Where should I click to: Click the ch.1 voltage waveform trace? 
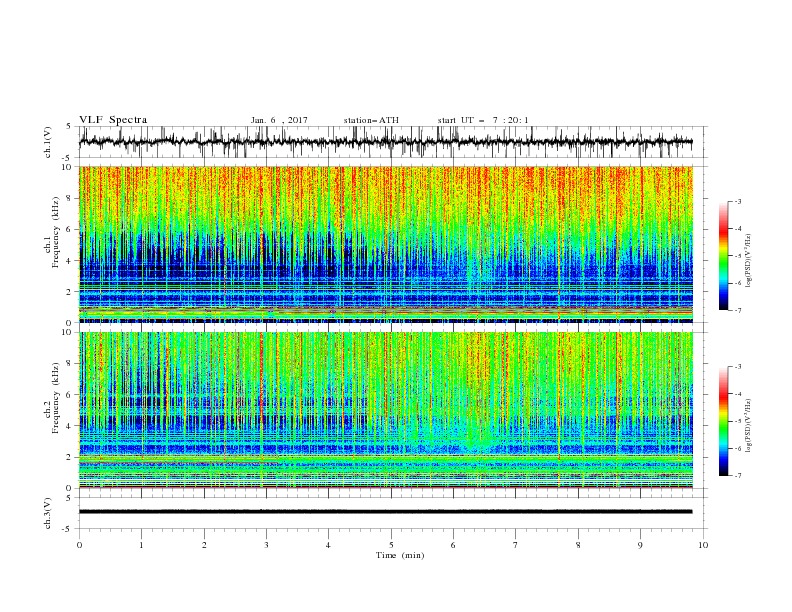click(385, 142)
